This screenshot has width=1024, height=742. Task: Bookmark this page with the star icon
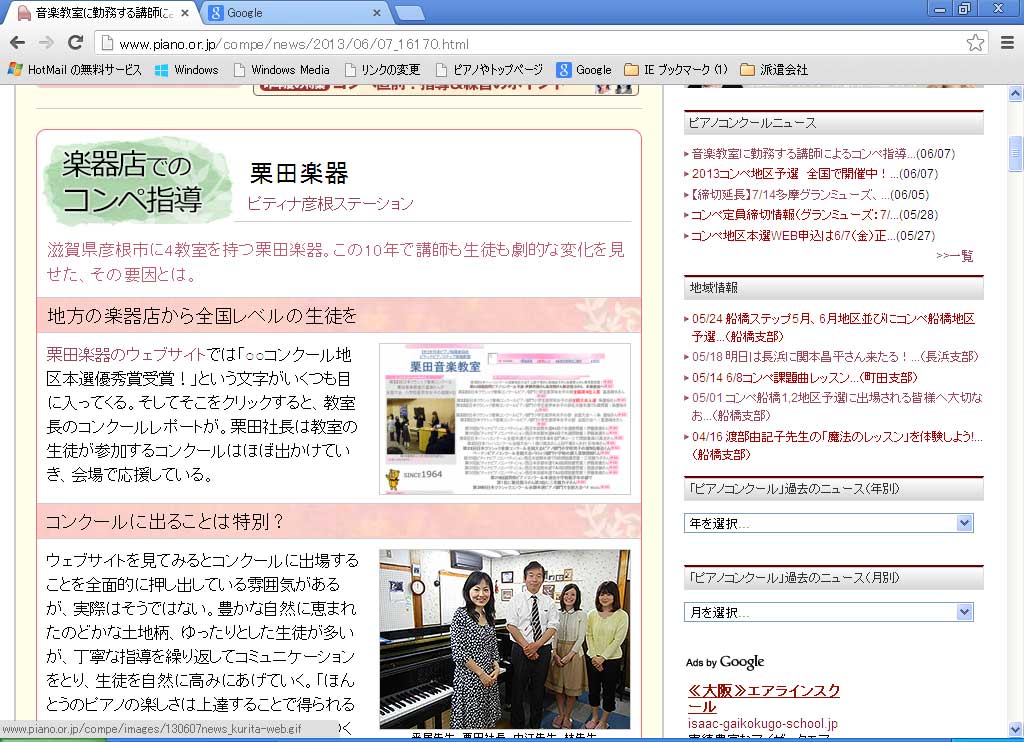[975, 43]
